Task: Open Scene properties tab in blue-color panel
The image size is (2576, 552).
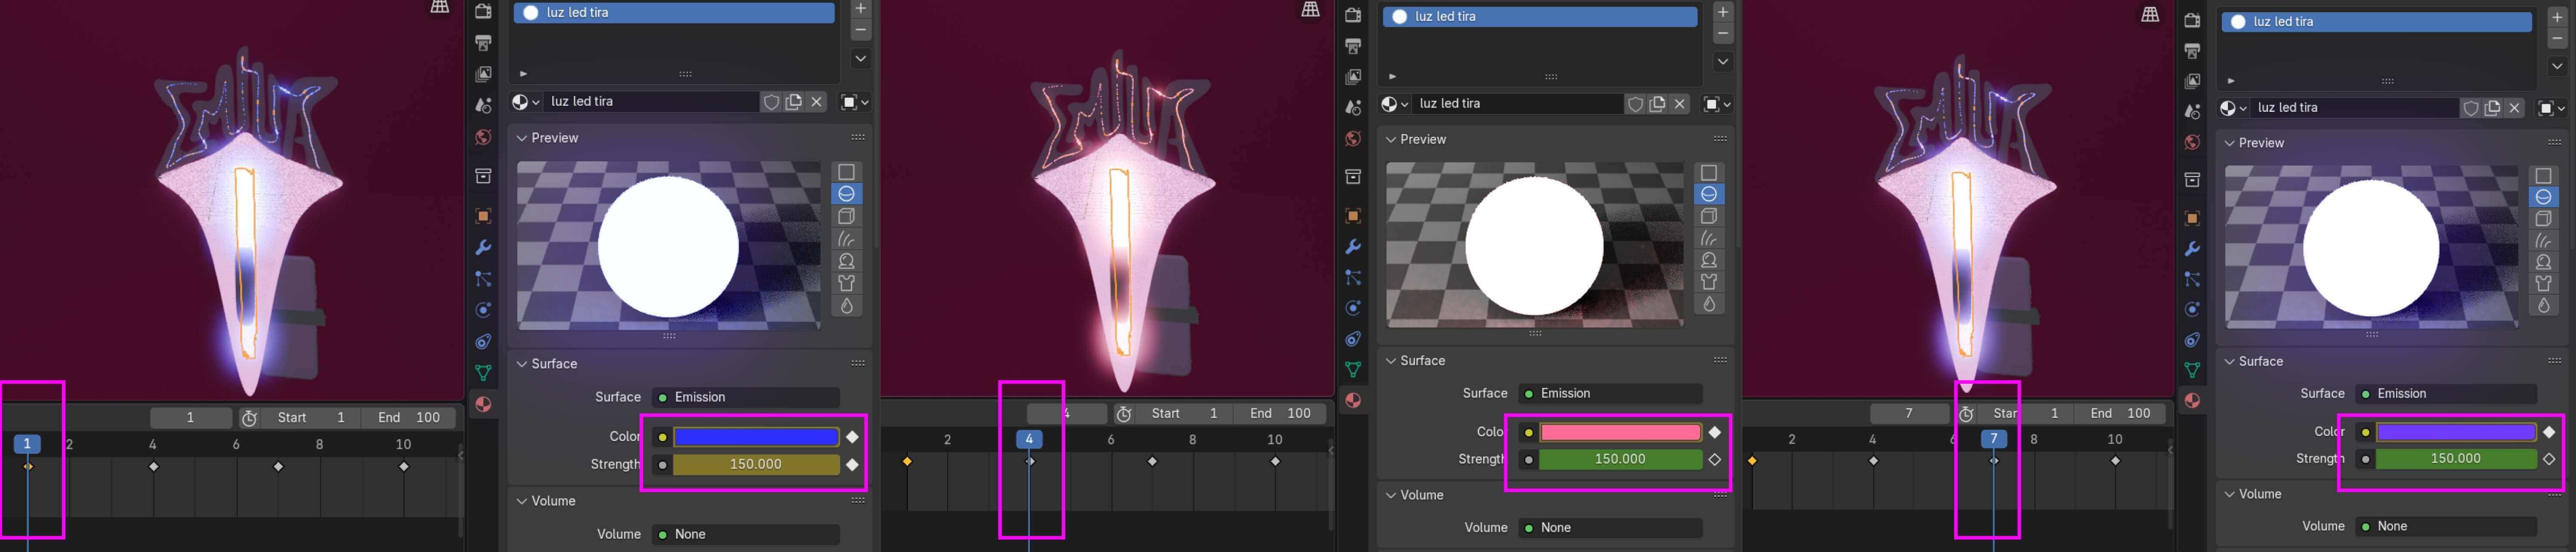Action: [483, 105]
